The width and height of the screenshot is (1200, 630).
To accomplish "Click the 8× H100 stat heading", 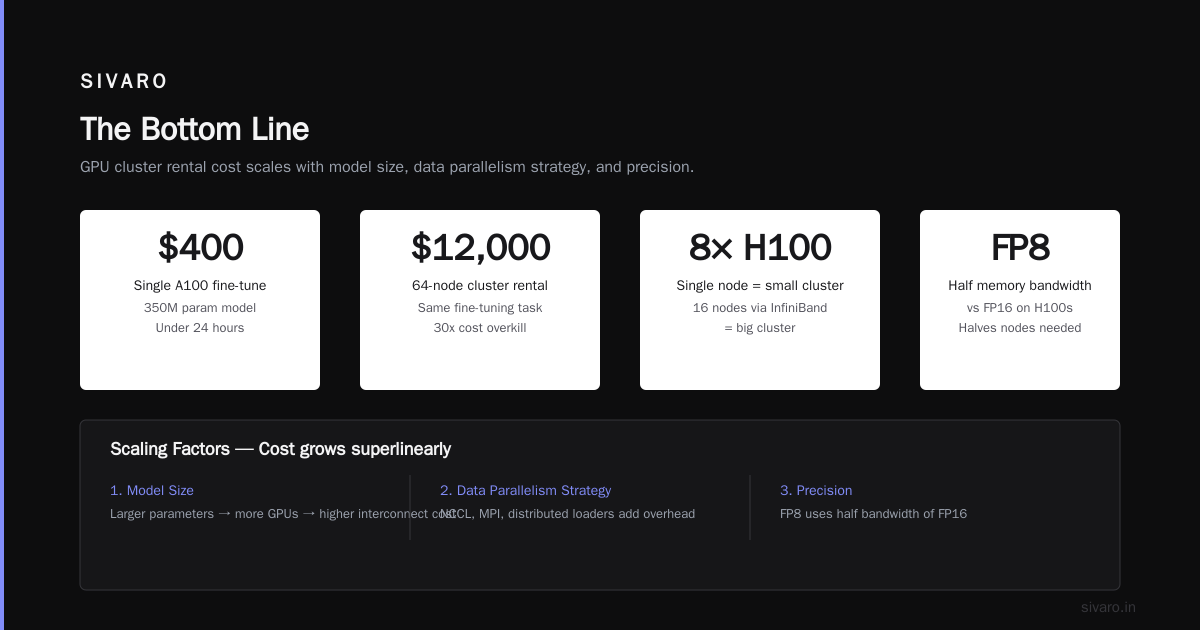I will click(x=760, y=248).
